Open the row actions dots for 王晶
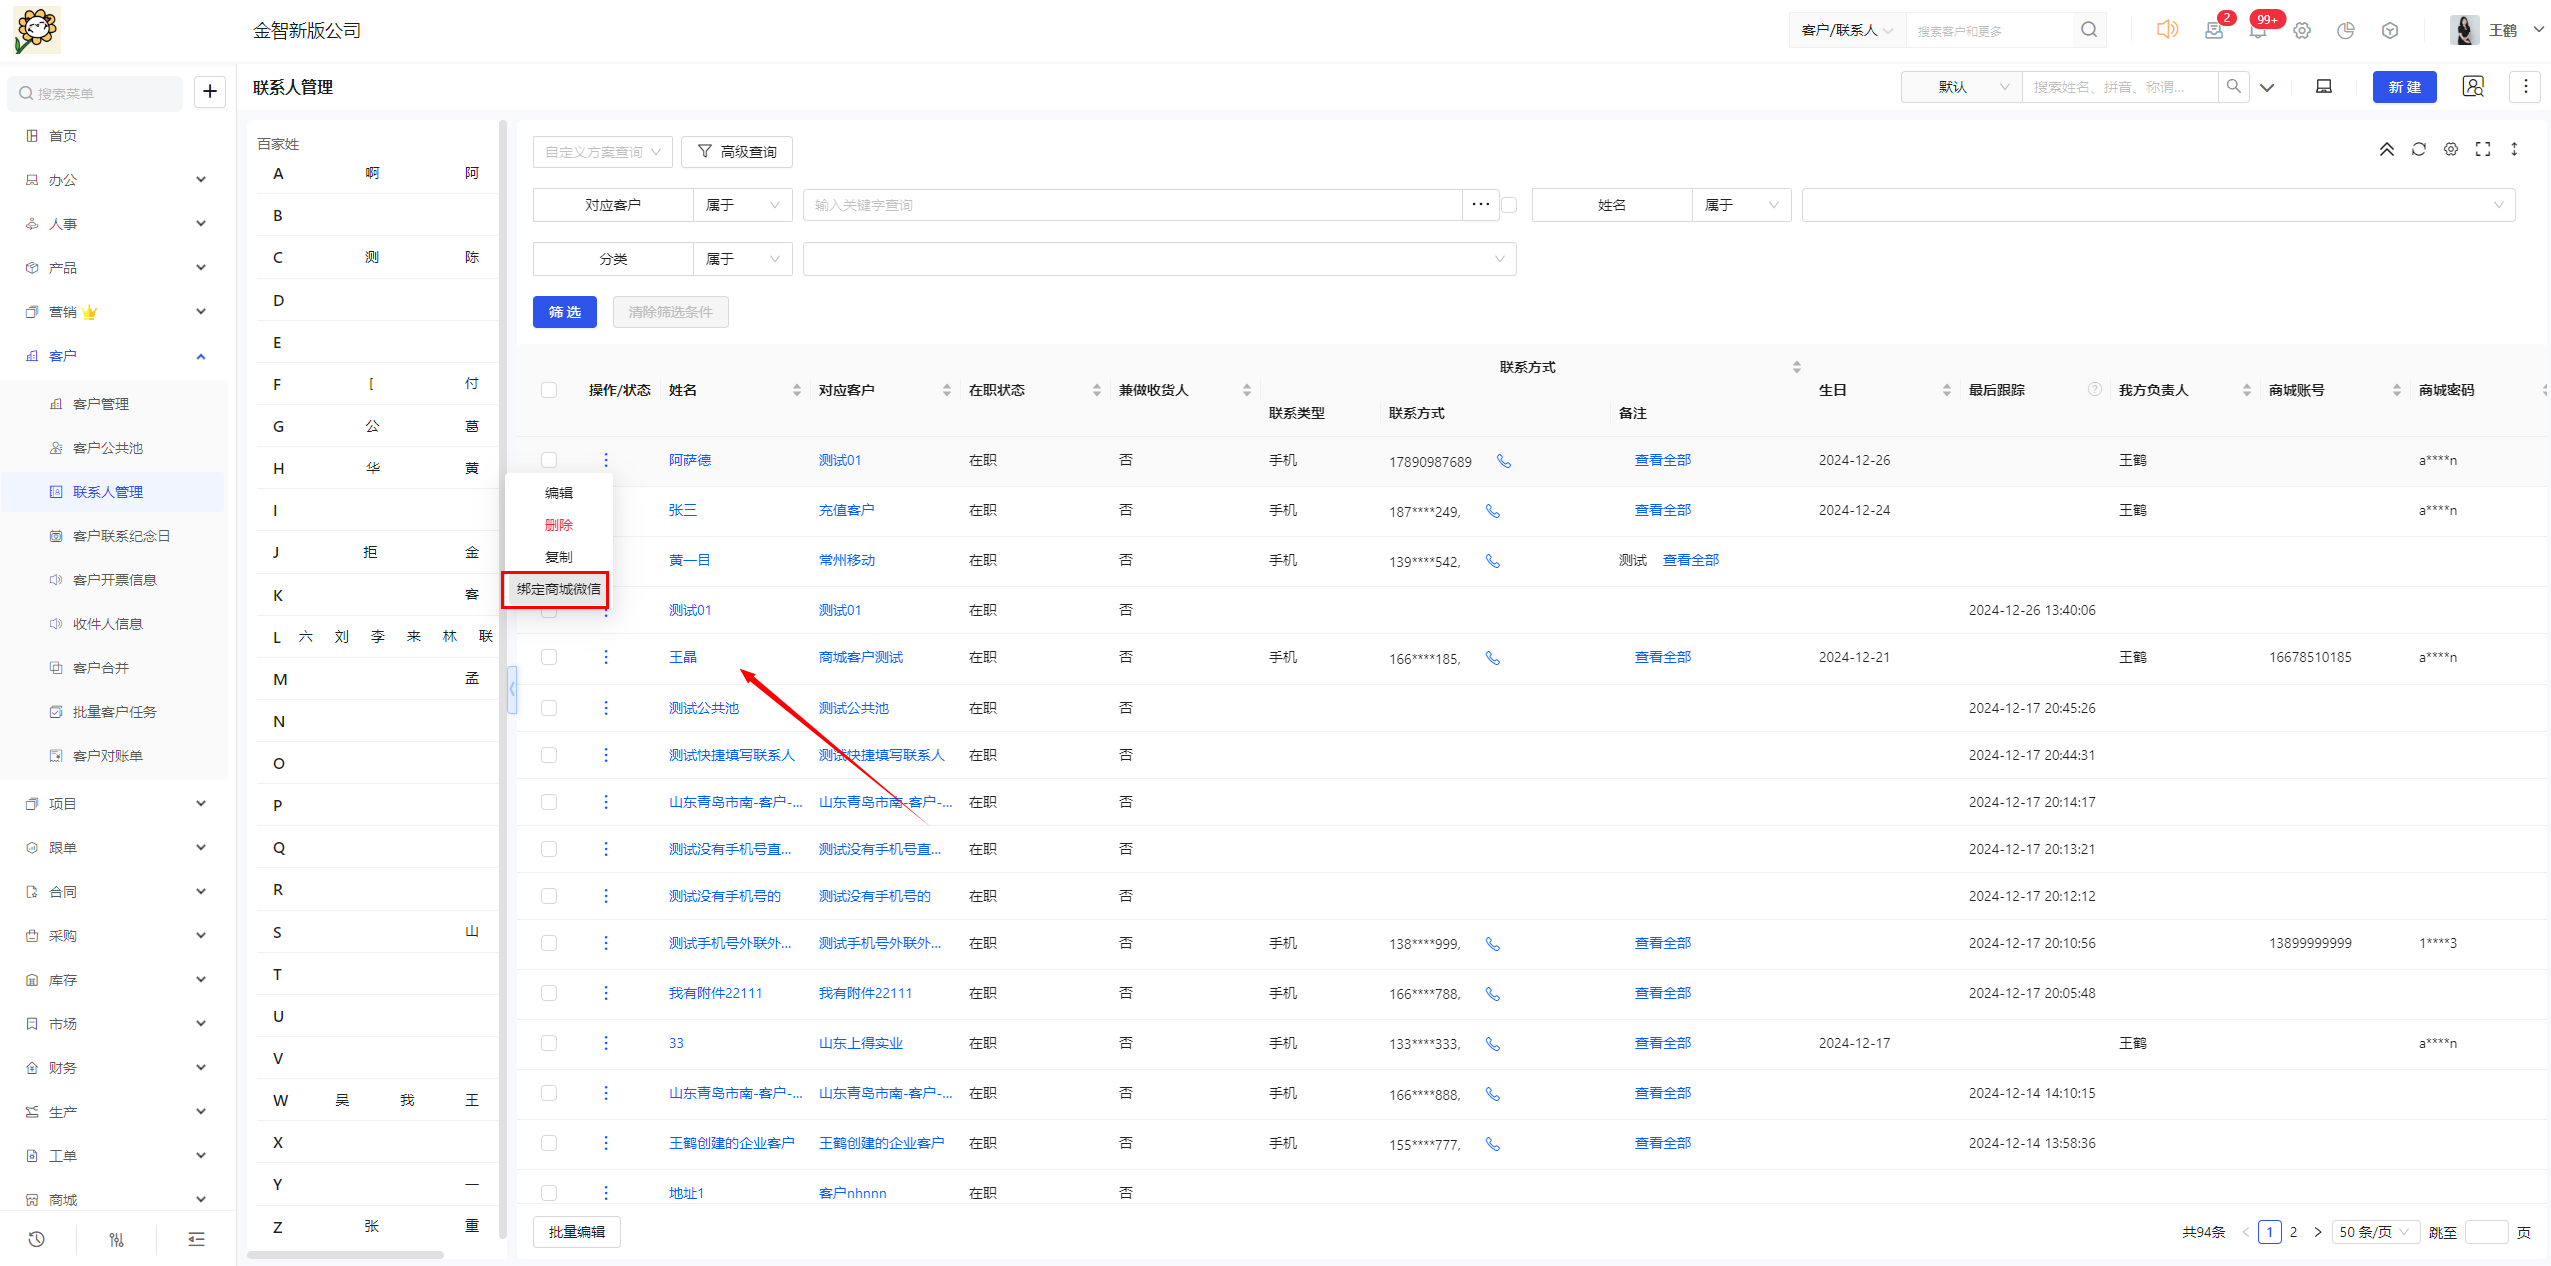Viewport: 2551px width, 1266px height. [x=605, y=657]
